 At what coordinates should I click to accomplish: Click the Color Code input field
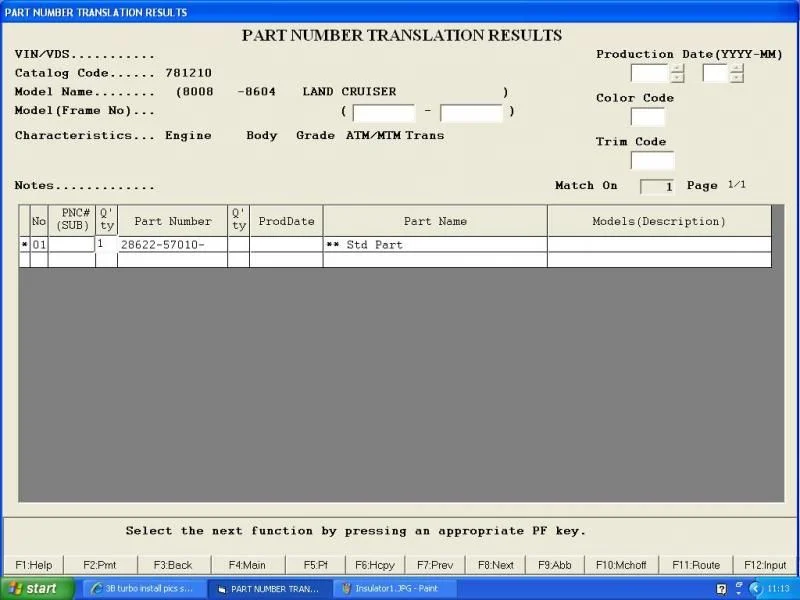click(x=647, y=117)
